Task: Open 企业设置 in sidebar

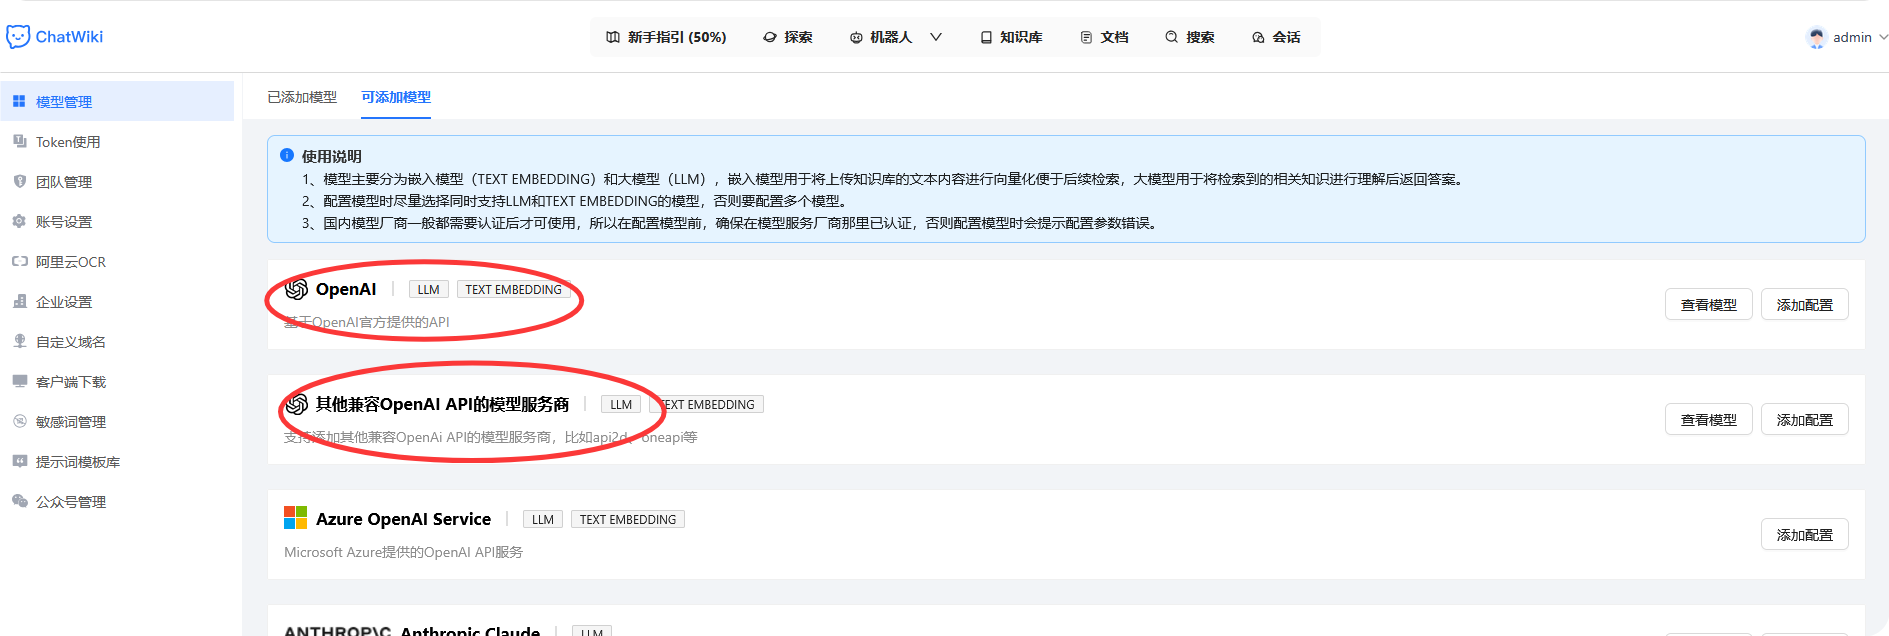Action: click(x=117, y=301)
